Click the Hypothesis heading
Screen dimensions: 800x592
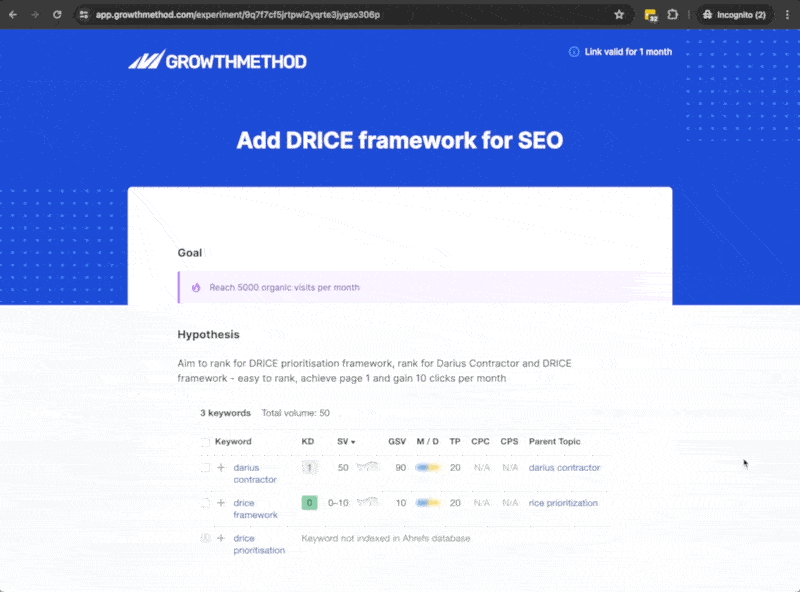pyautogui.click(x=208, y=335)
